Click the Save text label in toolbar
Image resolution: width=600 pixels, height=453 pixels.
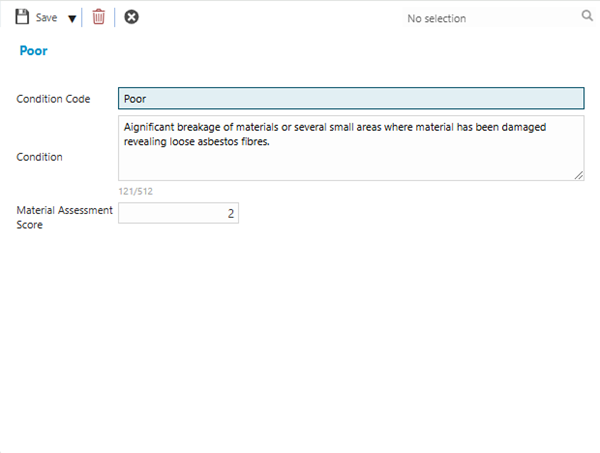pyautogui.click(x=47, y=18)
